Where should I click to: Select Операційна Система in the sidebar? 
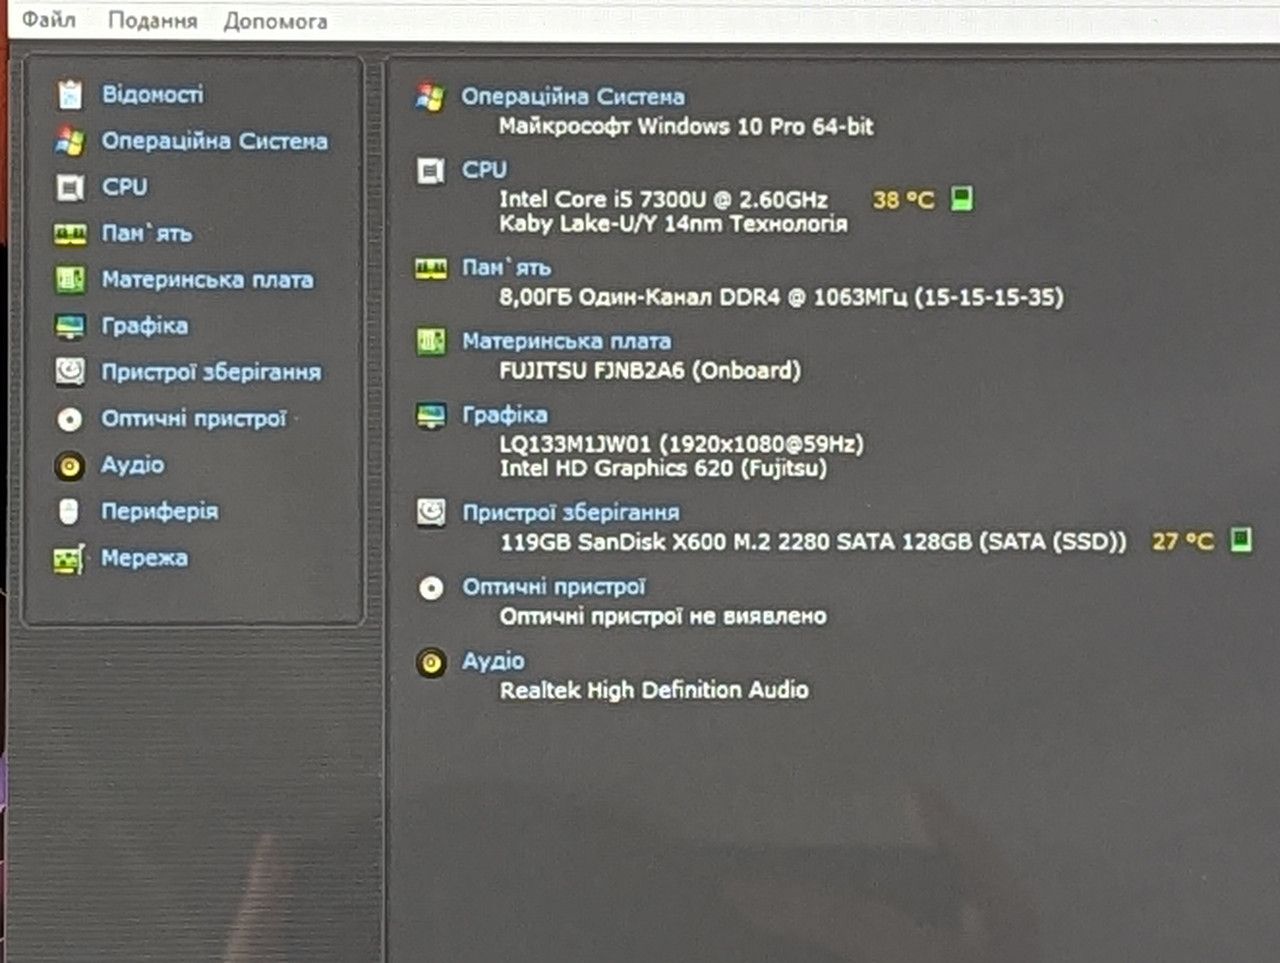[215, 141]
